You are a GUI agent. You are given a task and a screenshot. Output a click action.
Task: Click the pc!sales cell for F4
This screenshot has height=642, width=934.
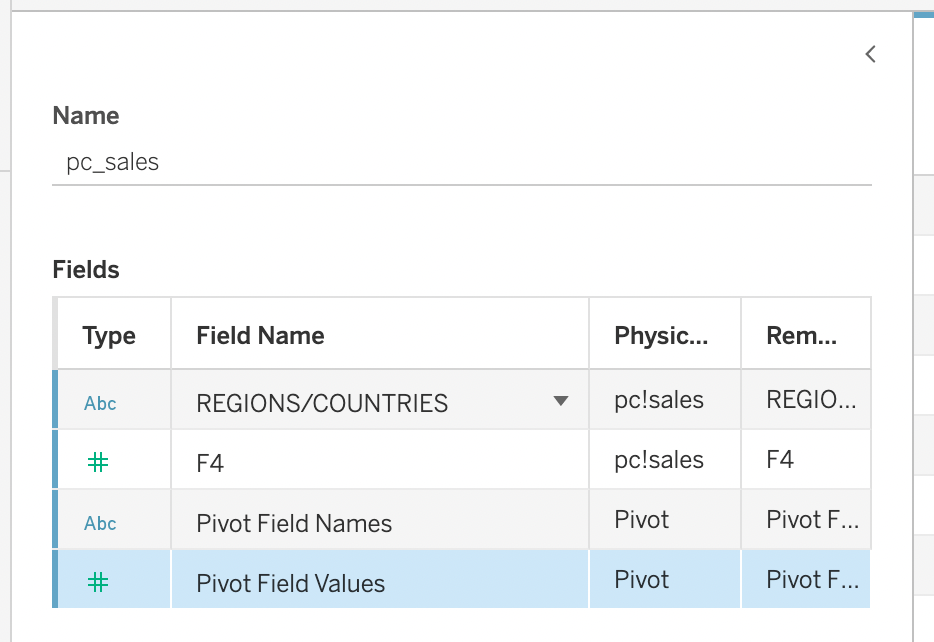pyautogui.click(x=659, y=460)
